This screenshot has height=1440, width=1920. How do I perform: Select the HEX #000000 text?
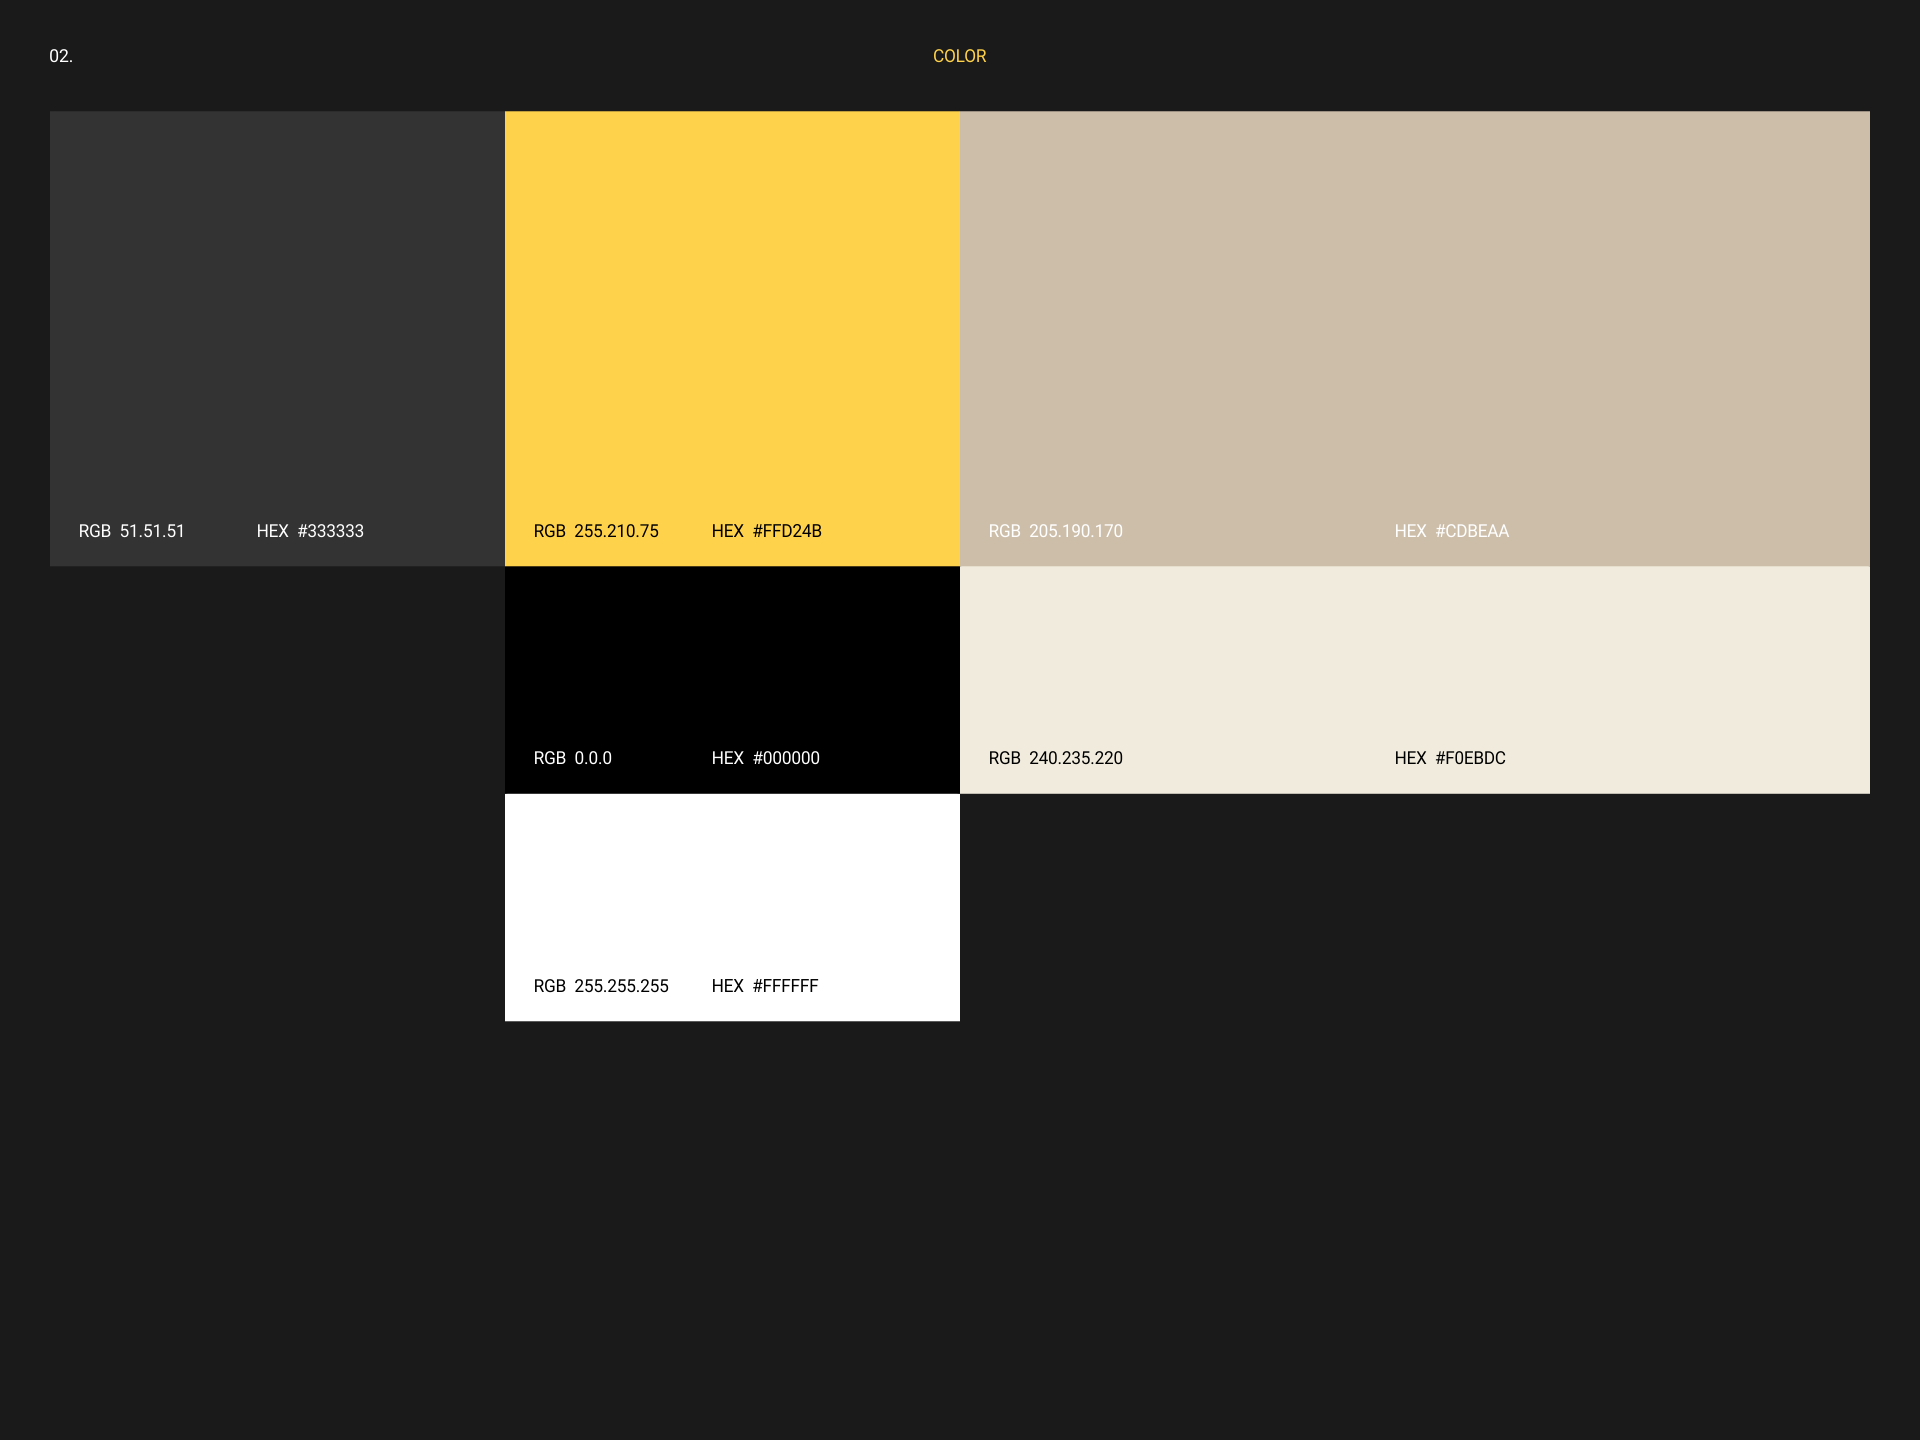point(765,758)
